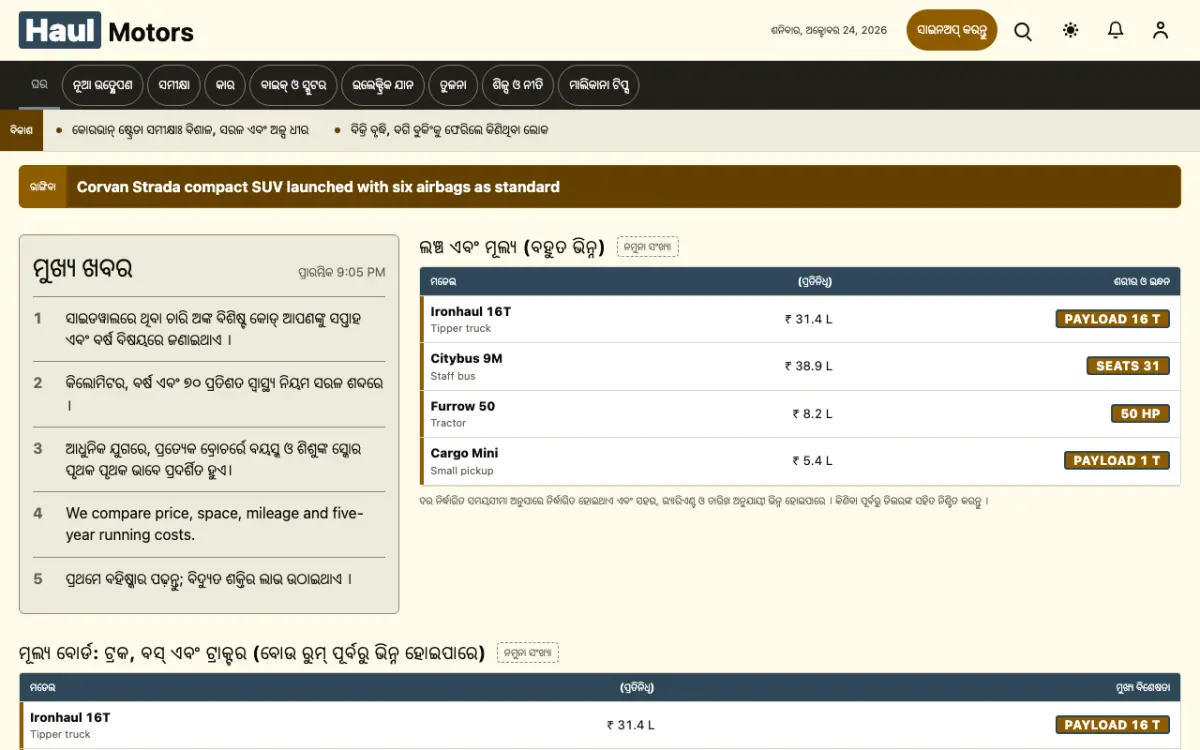This screenshot has height=750, width=1200.
Task: Click Furrow 50 model name
Action: (463, 406)
